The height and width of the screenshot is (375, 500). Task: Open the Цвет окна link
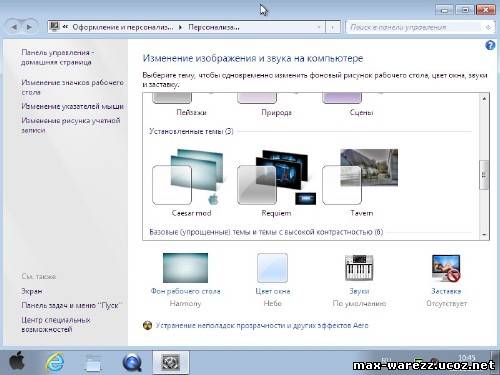pyautogui.click(x=273, y=291)
